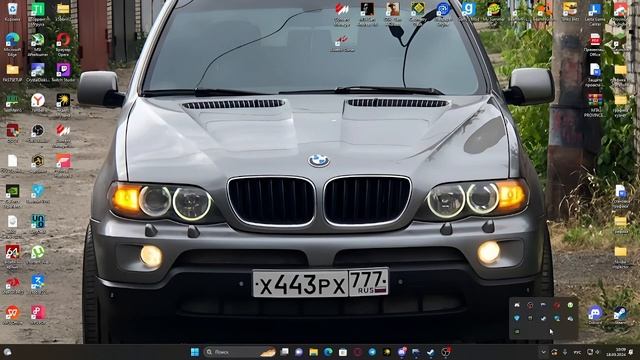Open the Discord desktop shortcut

(595, 313)
